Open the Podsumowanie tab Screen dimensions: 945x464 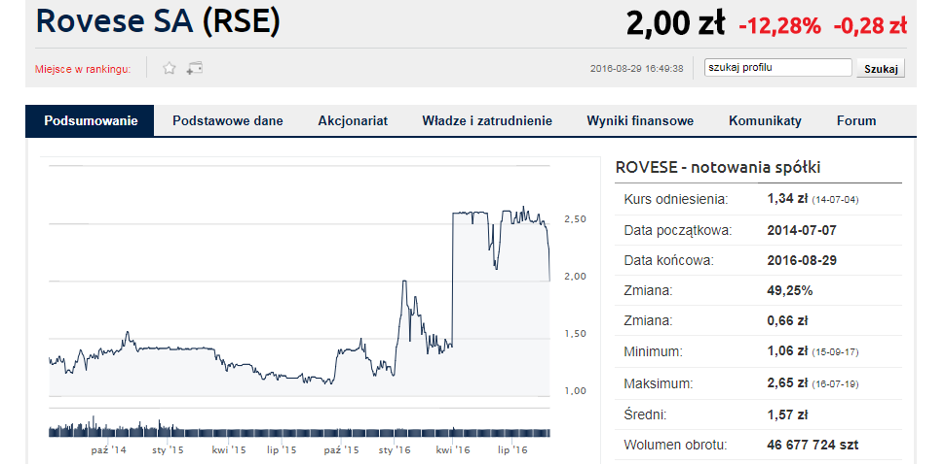(x=90, y=121)
